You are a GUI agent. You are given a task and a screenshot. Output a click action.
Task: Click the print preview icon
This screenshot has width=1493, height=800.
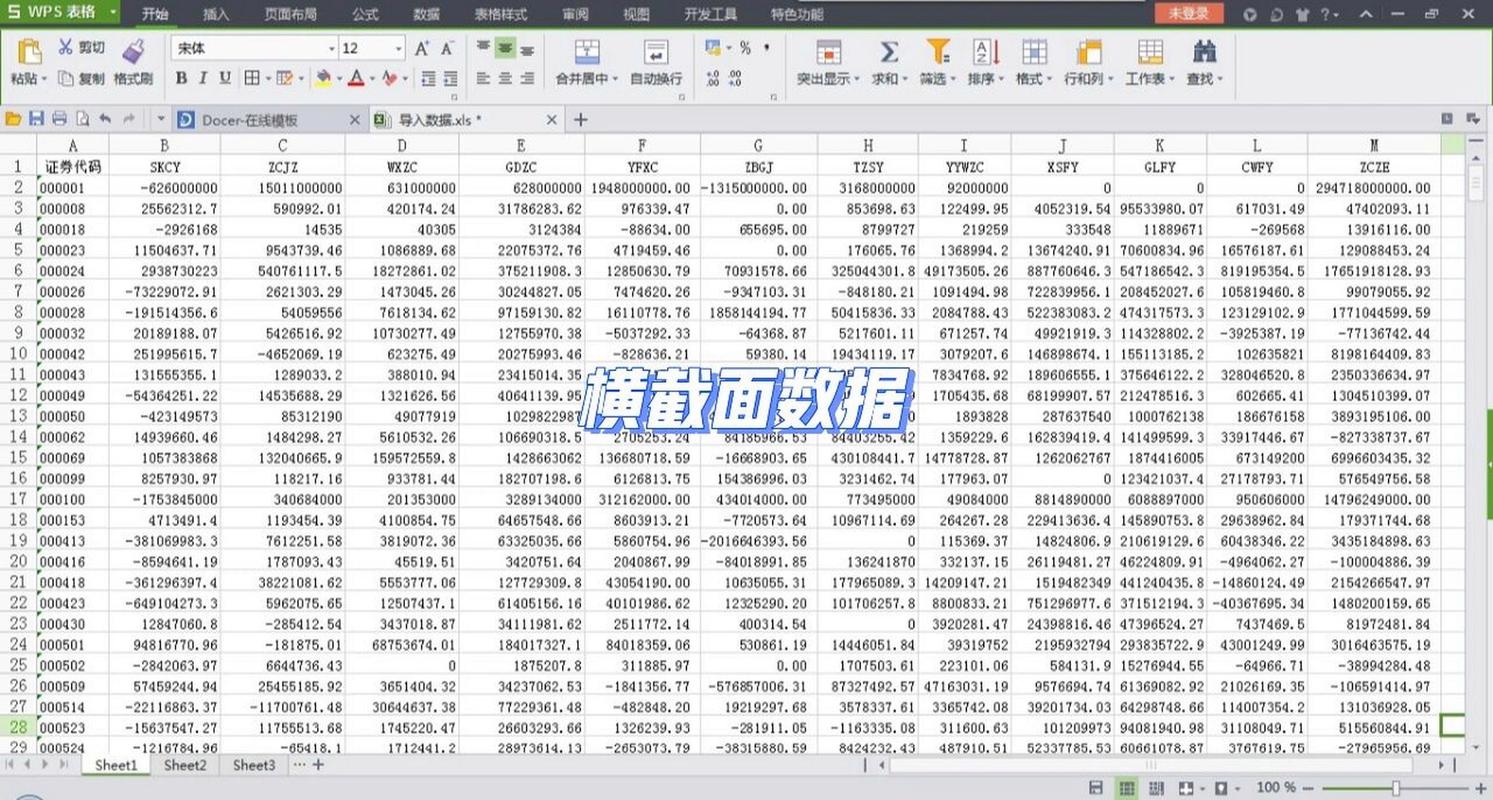click(x=82, y=119)
